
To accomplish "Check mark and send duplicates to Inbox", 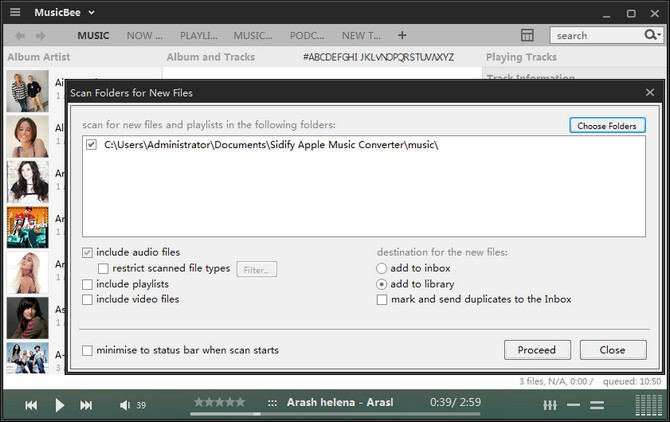I will (382, 299).
